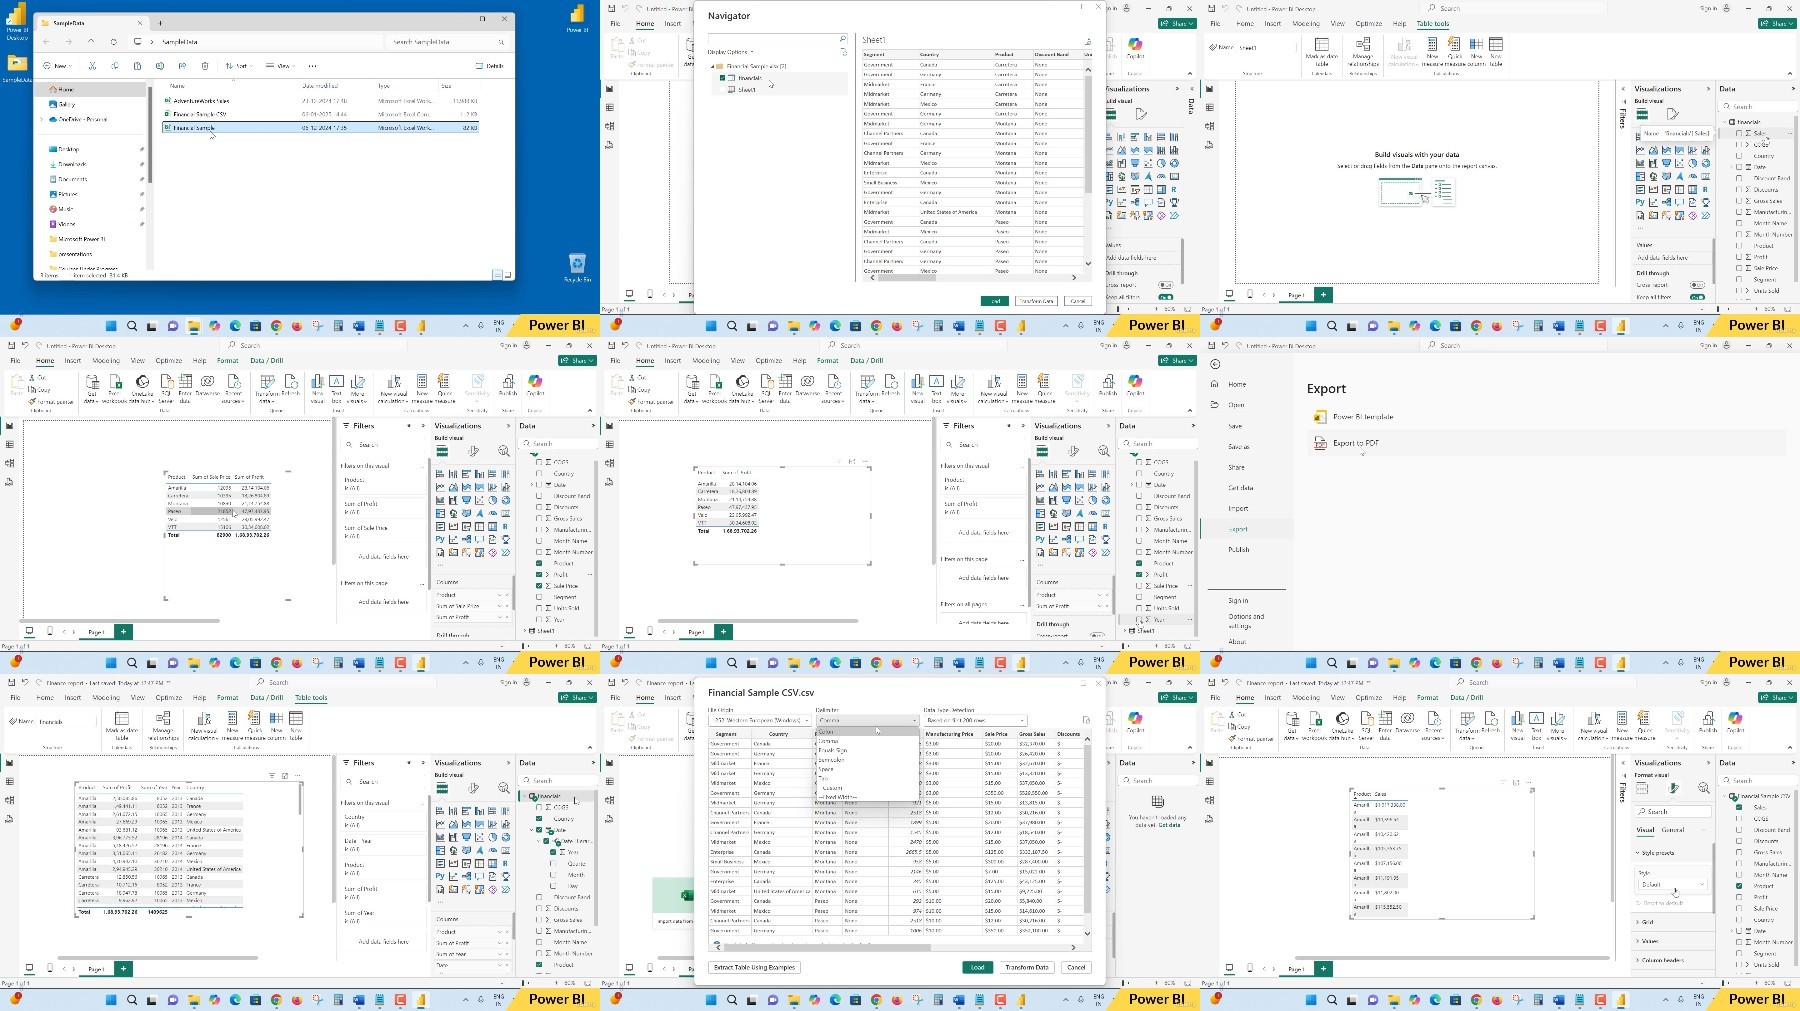This screenshot has height=1011, width=1800.
Task: Click the Refresh icon in File Explorer
Action: click(x=114, y=42)
